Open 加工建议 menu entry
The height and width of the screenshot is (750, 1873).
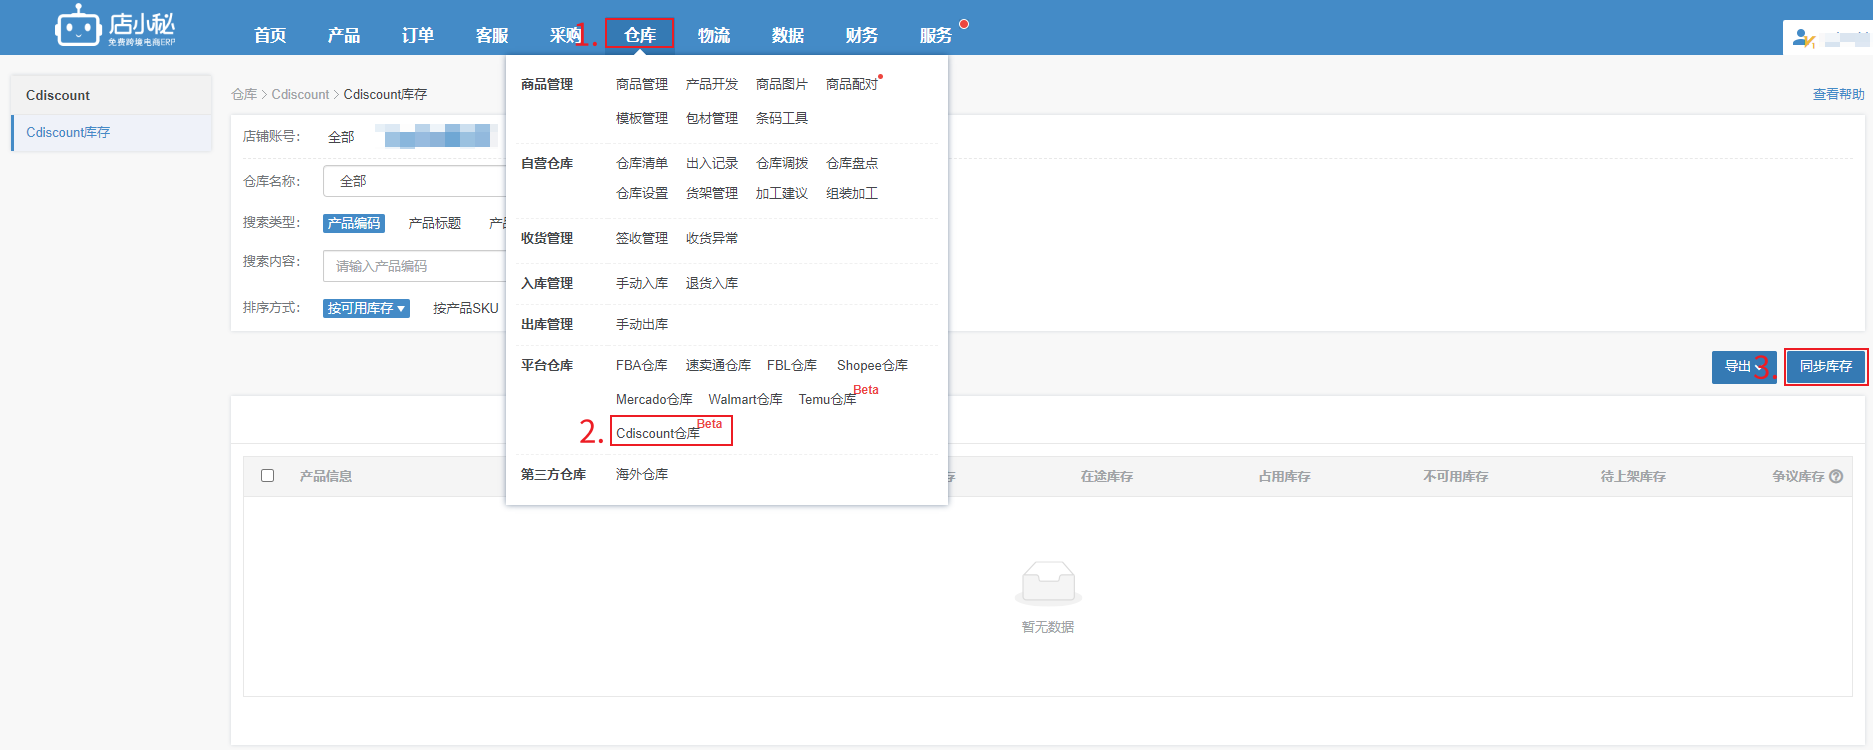coord(782,193)
